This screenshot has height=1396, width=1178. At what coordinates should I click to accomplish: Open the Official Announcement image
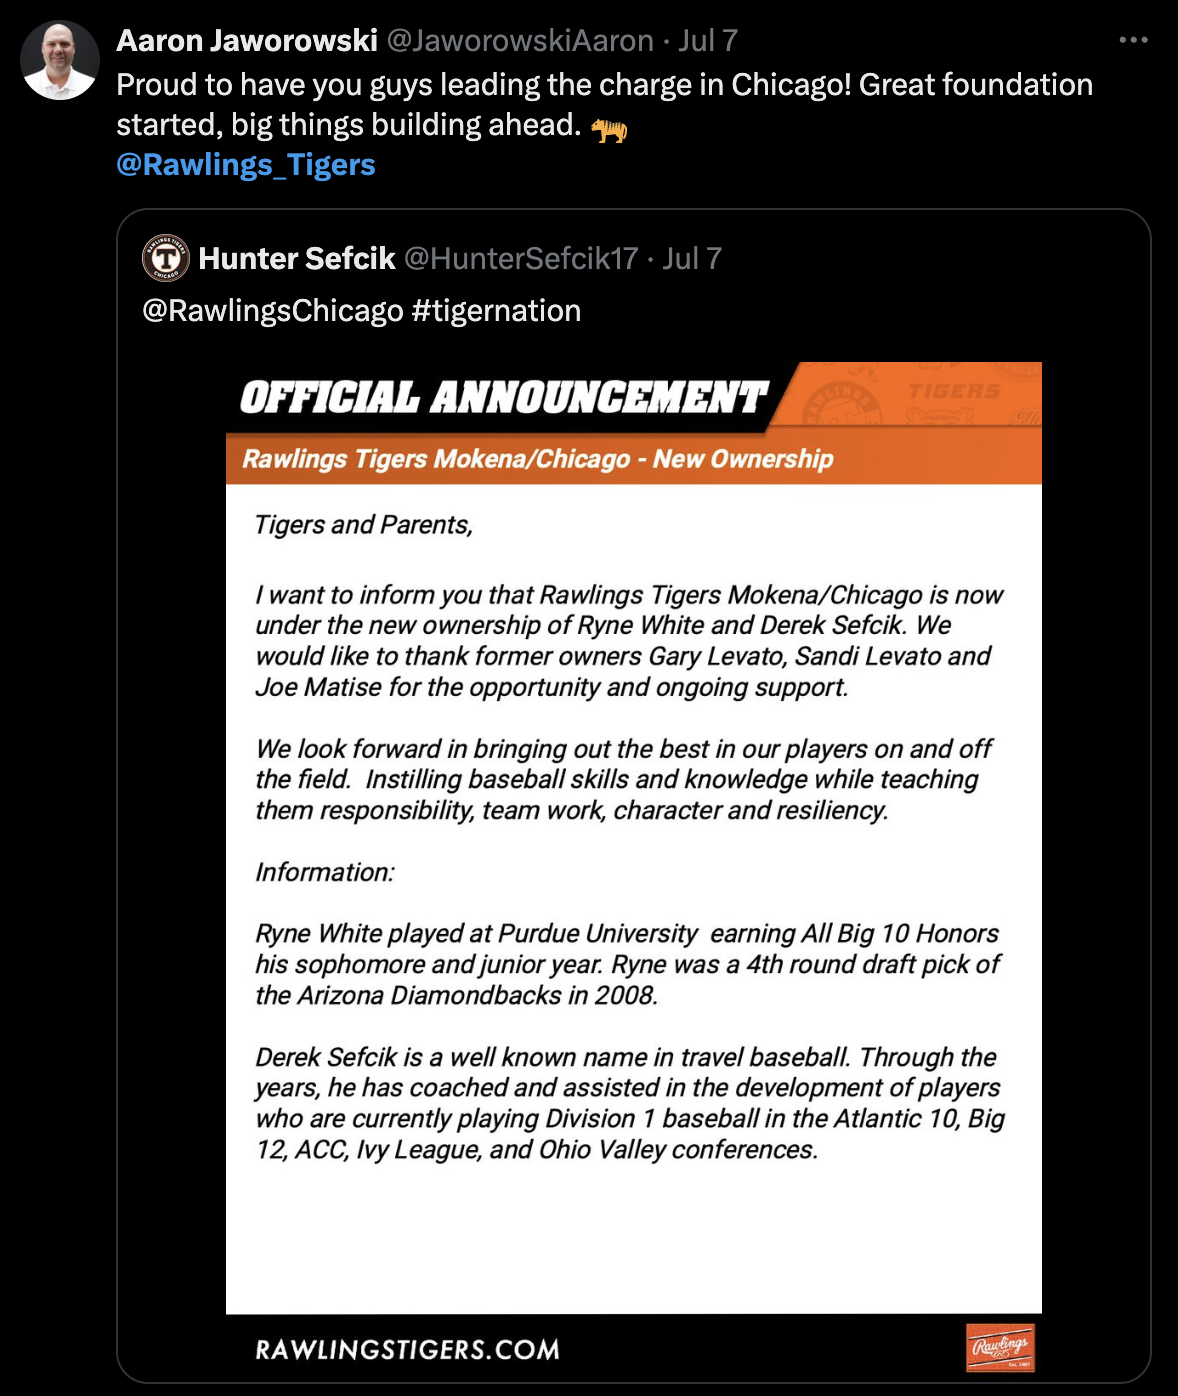tap(634, 872)
